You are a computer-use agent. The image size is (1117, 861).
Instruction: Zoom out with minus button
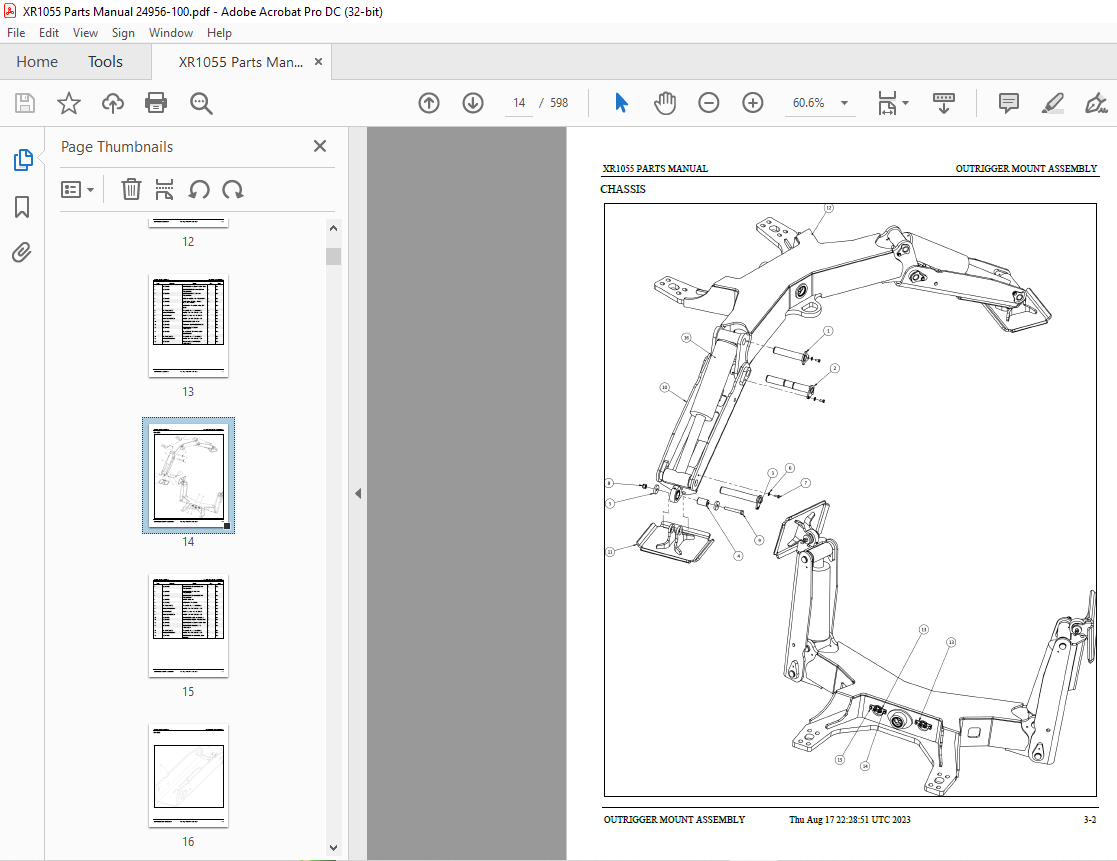coord(709,103)
